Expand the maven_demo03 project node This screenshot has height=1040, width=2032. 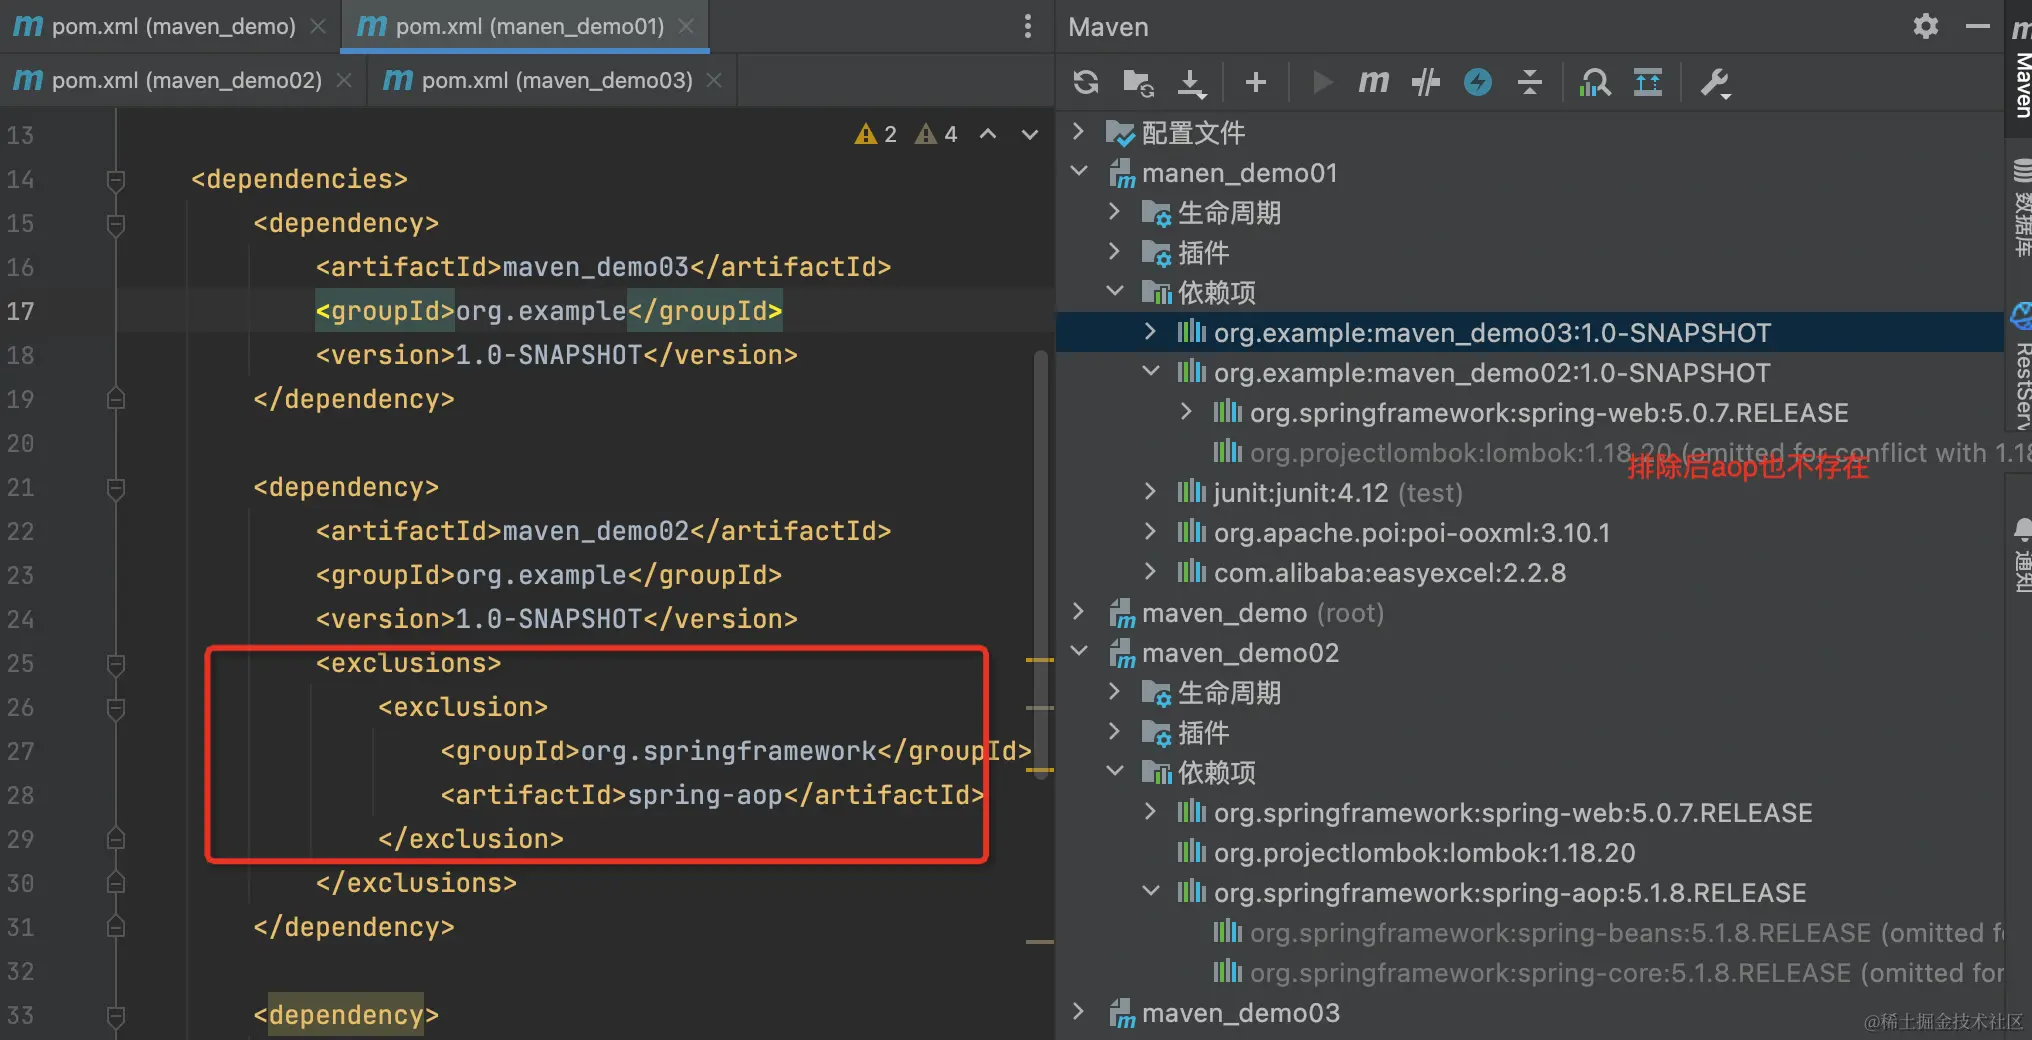[1078, 1012]
